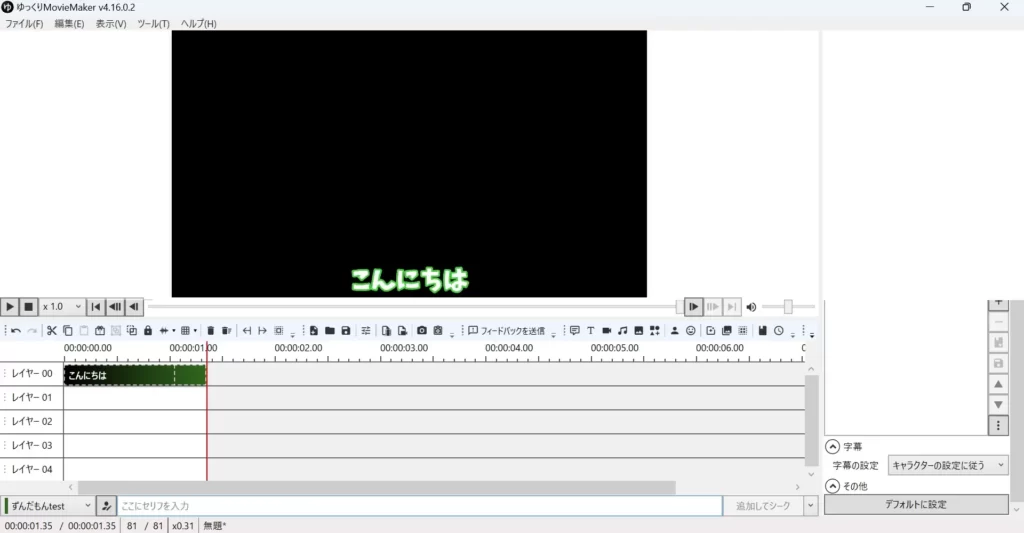Click the レイヤー 04 layer header
1024x533 pixels.
(31, 469)
